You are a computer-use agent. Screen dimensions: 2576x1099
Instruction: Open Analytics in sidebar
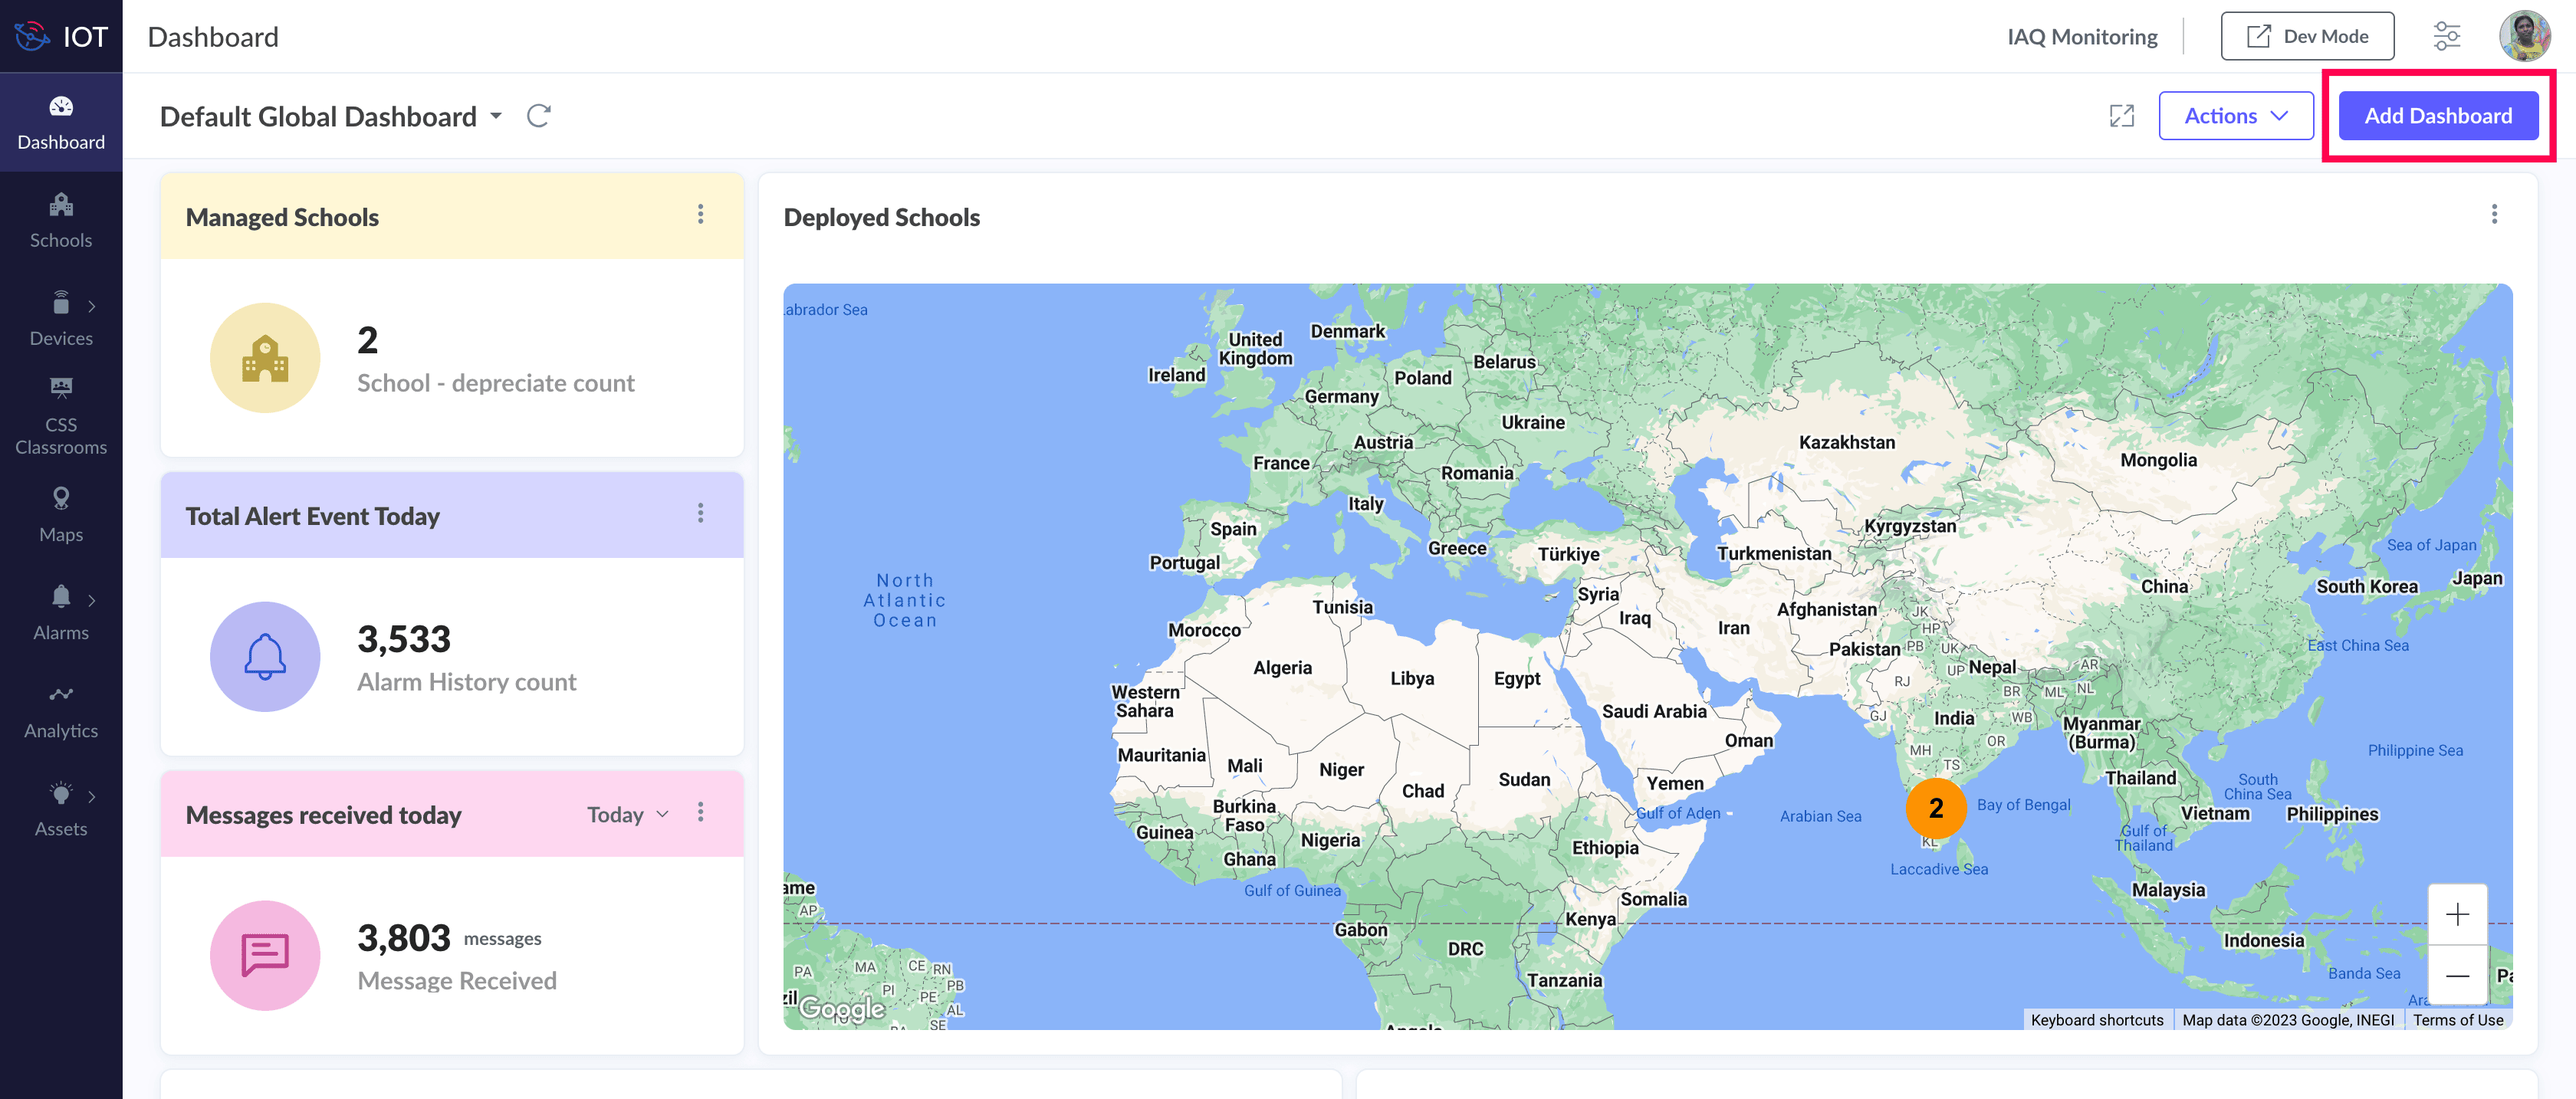(61, 711)
